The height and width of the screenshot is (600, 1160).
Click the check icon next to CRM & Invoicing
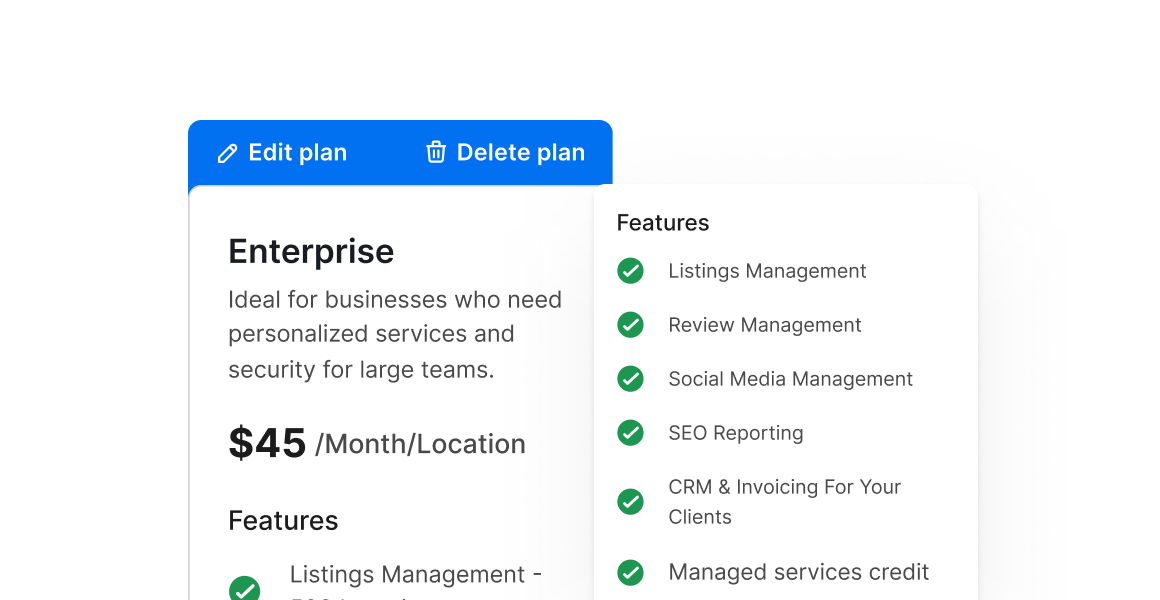[x=630, y=502]
